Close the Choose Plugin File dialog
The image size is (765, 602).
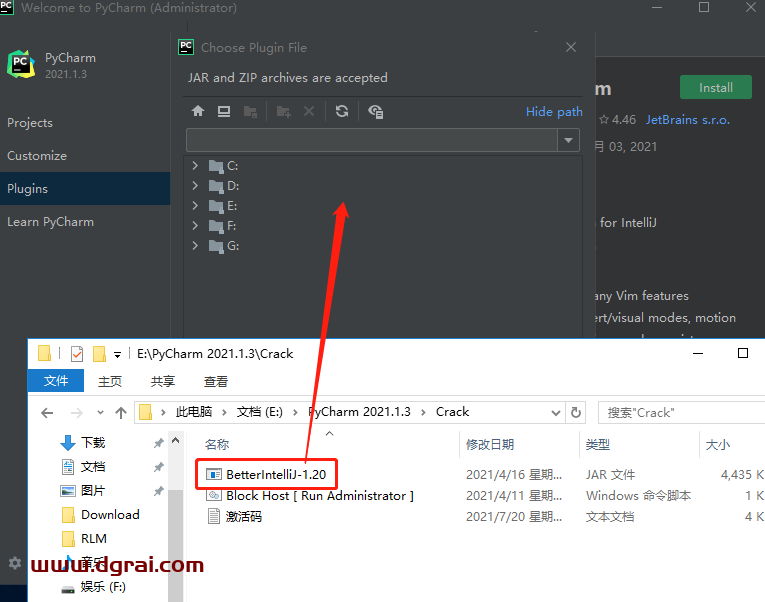coord(571,47)
